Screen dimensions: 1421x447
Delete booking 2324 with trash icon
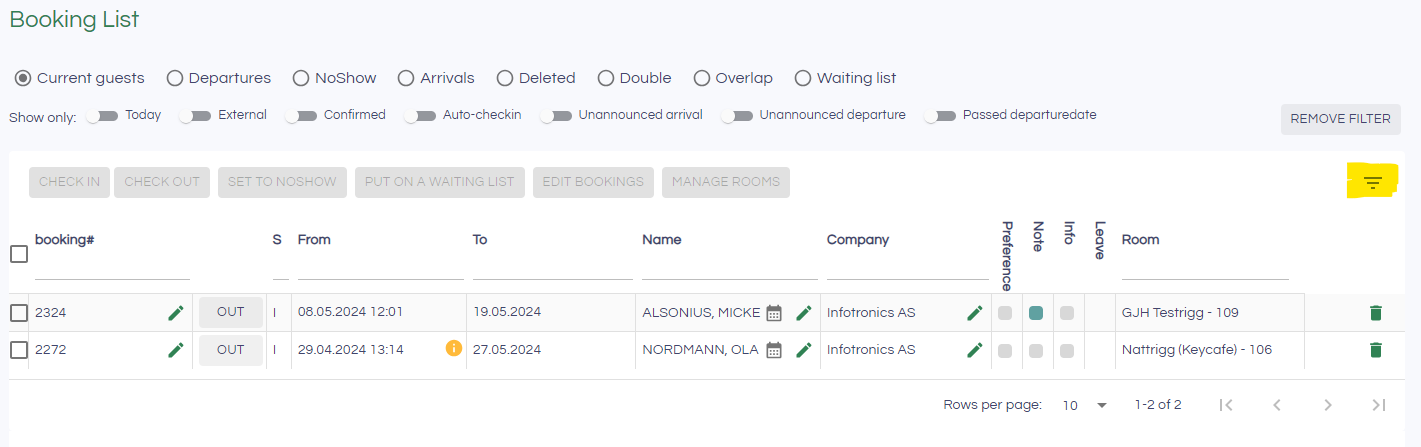click(1376, 313)
